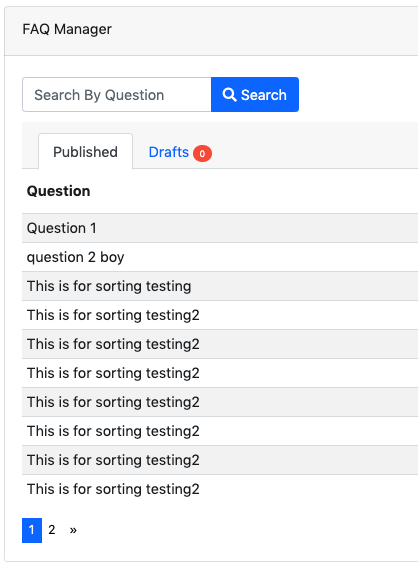The width and height of the screenshot is (418, 564).
Task: Select the fourth 'sorting testing2' row
Action: point(220,402)
